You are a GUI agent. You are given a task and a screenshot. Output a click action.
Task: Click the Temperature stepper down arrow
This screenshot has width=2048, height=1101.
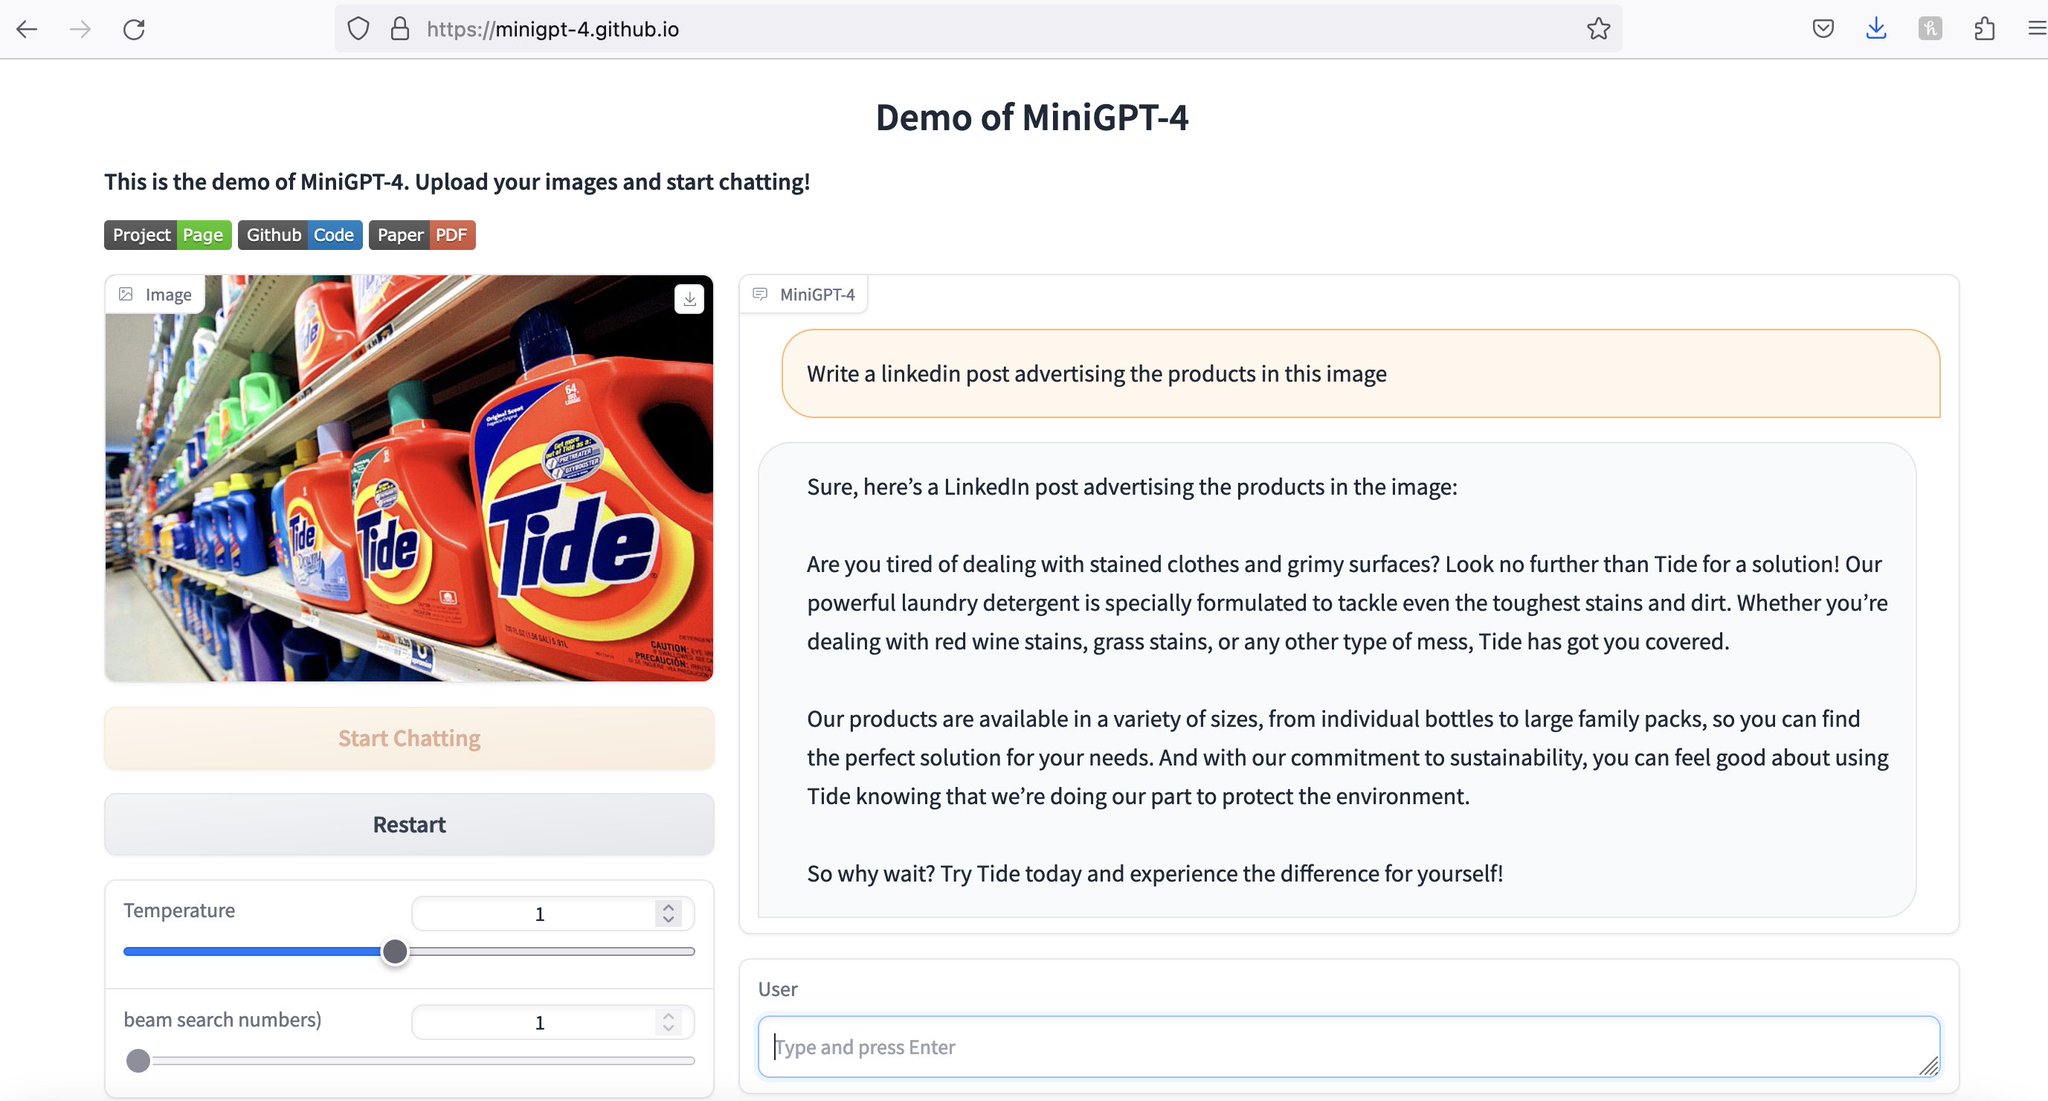pyautogui.click(x=669, y=919)
